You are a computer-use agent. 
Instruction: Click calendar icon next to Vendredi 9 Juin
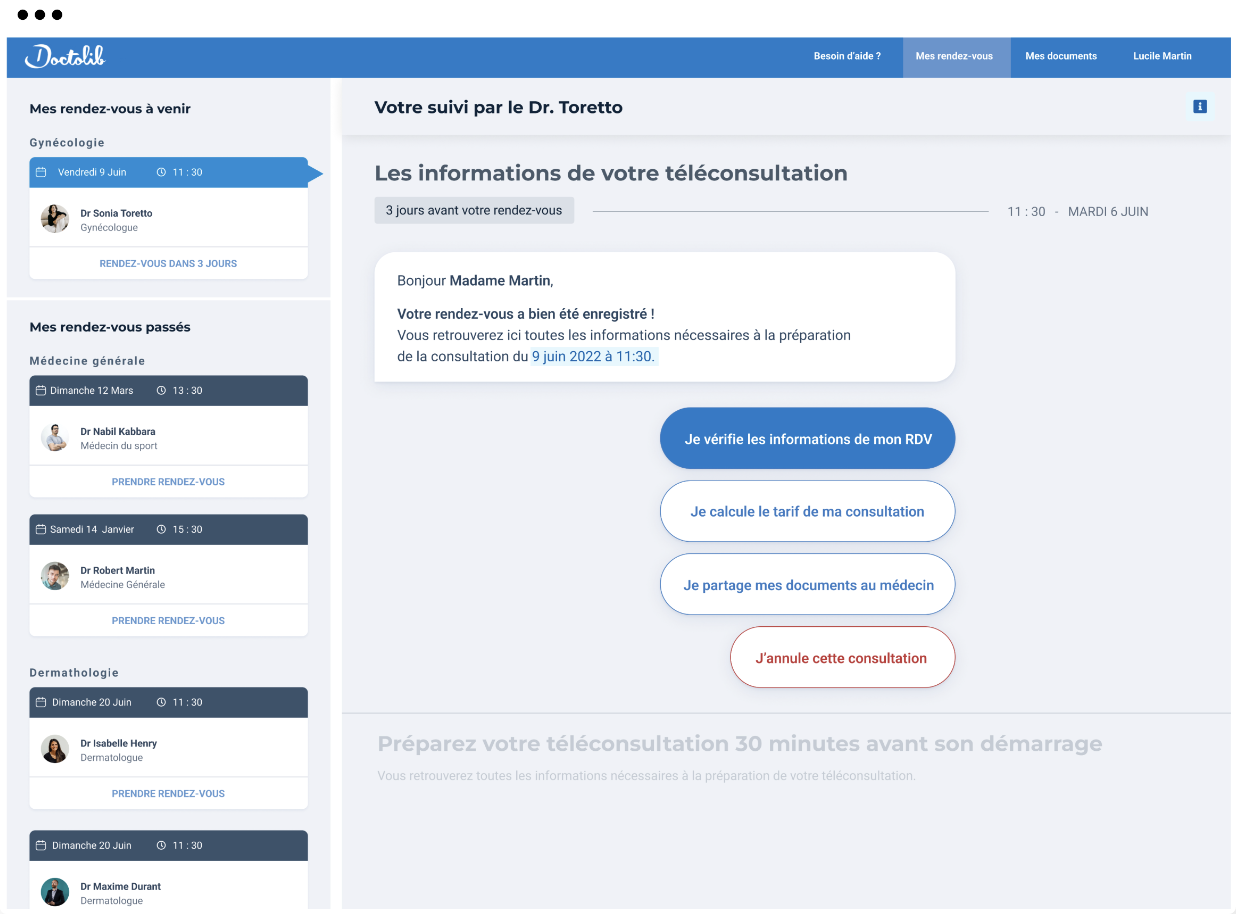coord(41,172)
